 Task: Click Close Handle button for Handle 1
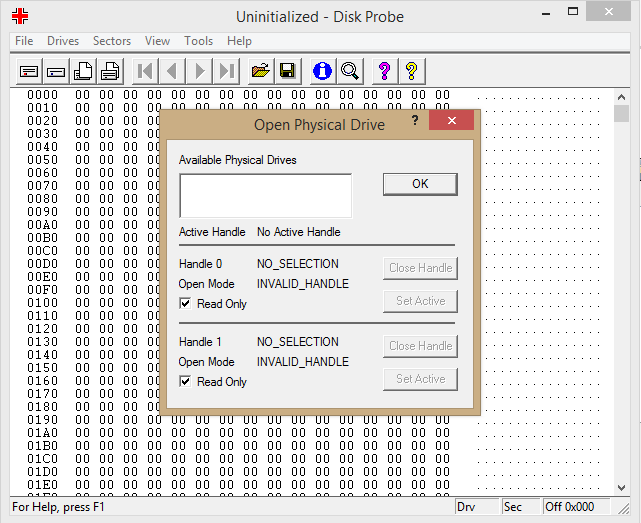point(420,346)
